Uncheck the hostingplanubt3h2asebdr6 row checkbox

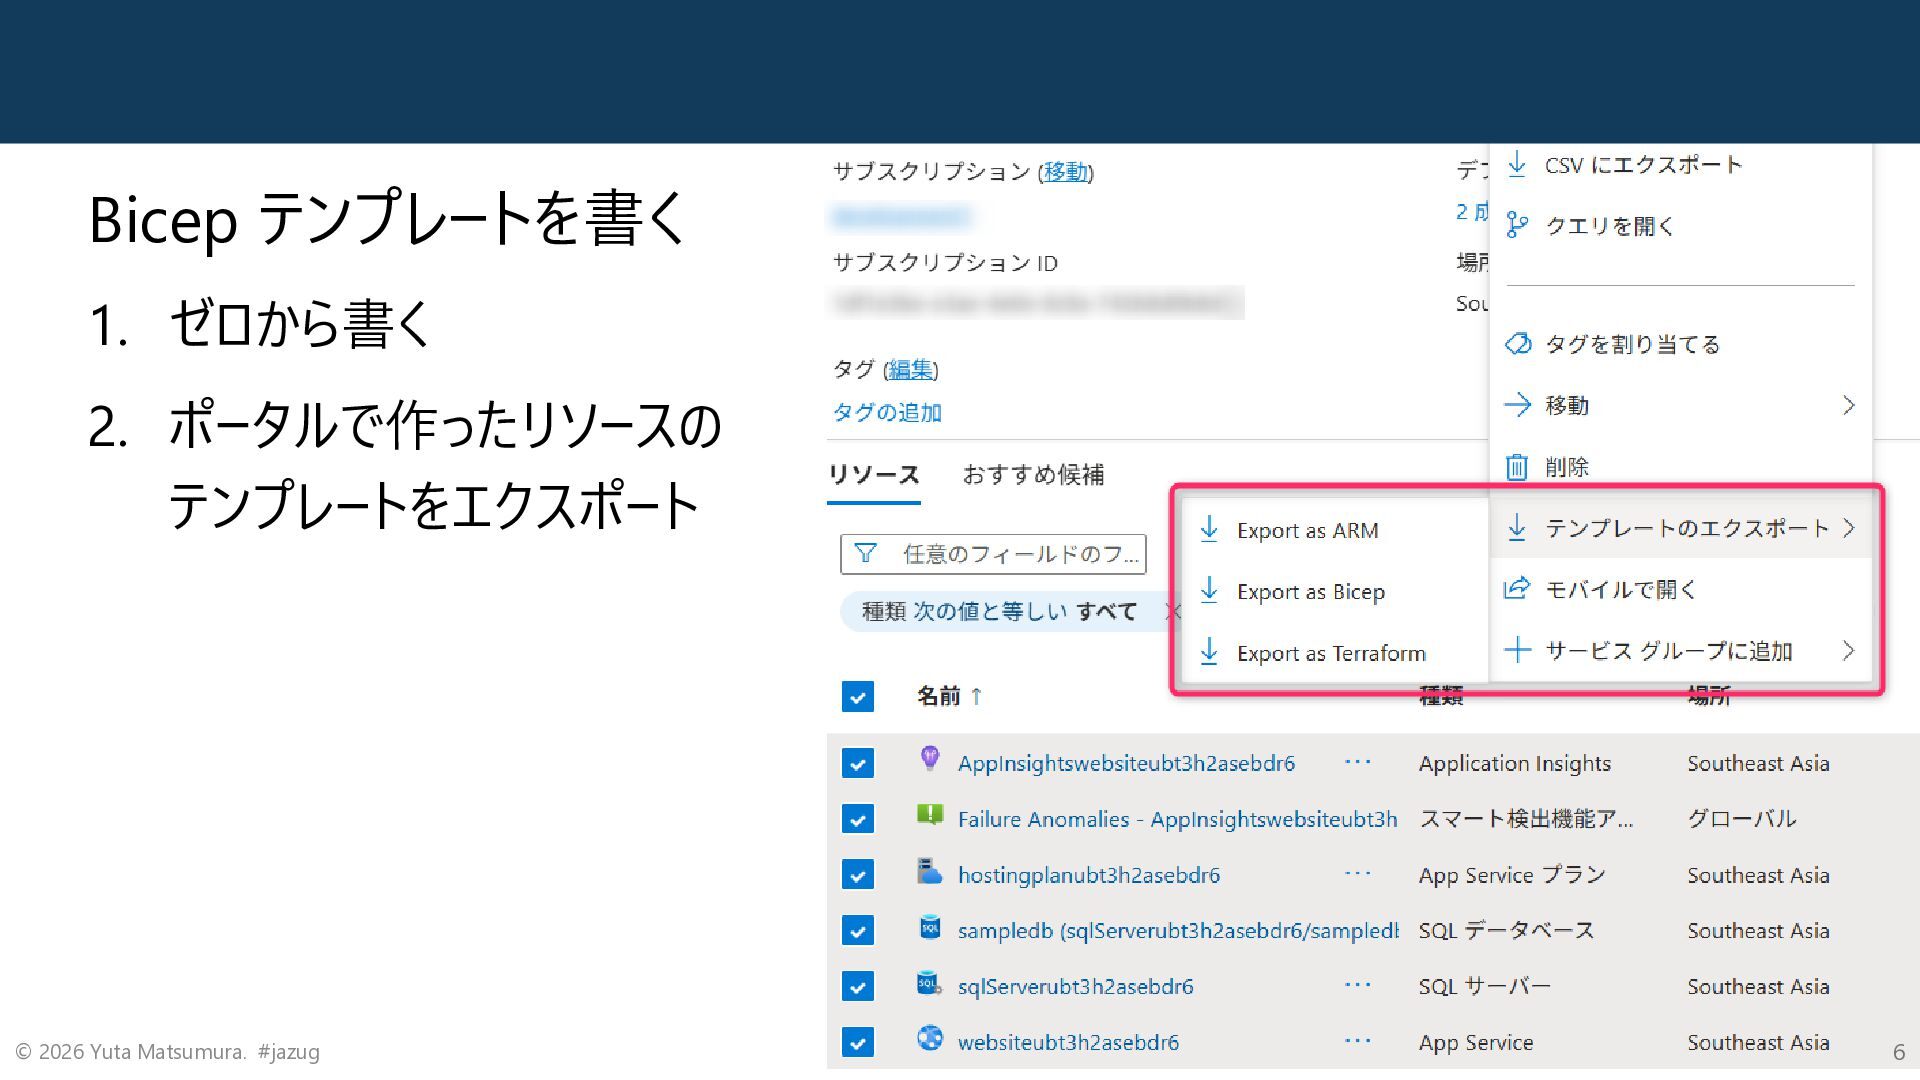(x=857, y=875)
